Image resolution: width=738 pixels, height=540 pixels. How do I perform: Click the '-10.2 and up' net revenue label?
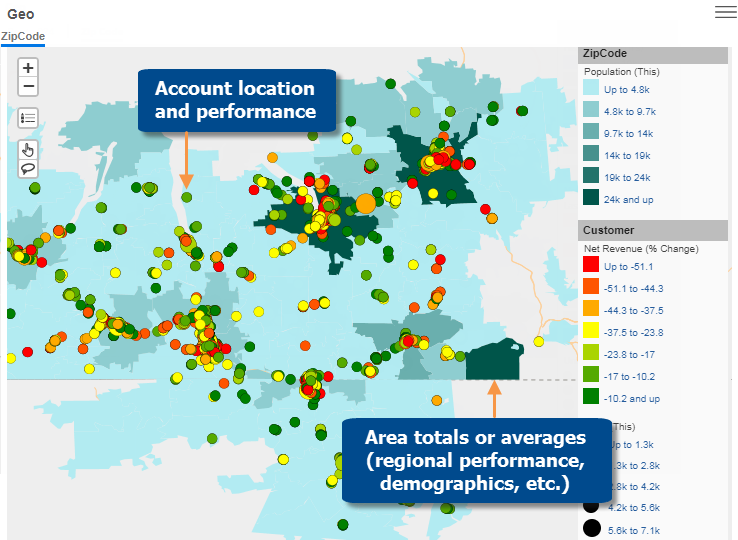tap(632, 398)
